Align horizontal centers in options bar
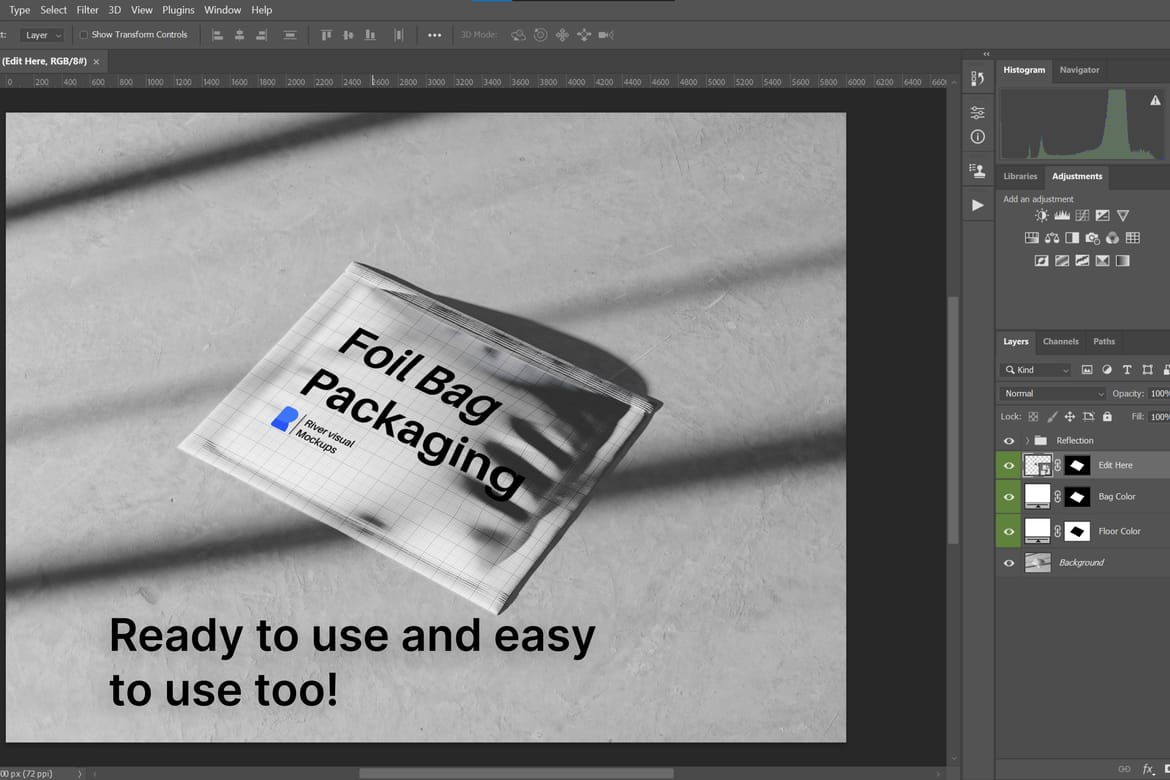 coord(240,35)
